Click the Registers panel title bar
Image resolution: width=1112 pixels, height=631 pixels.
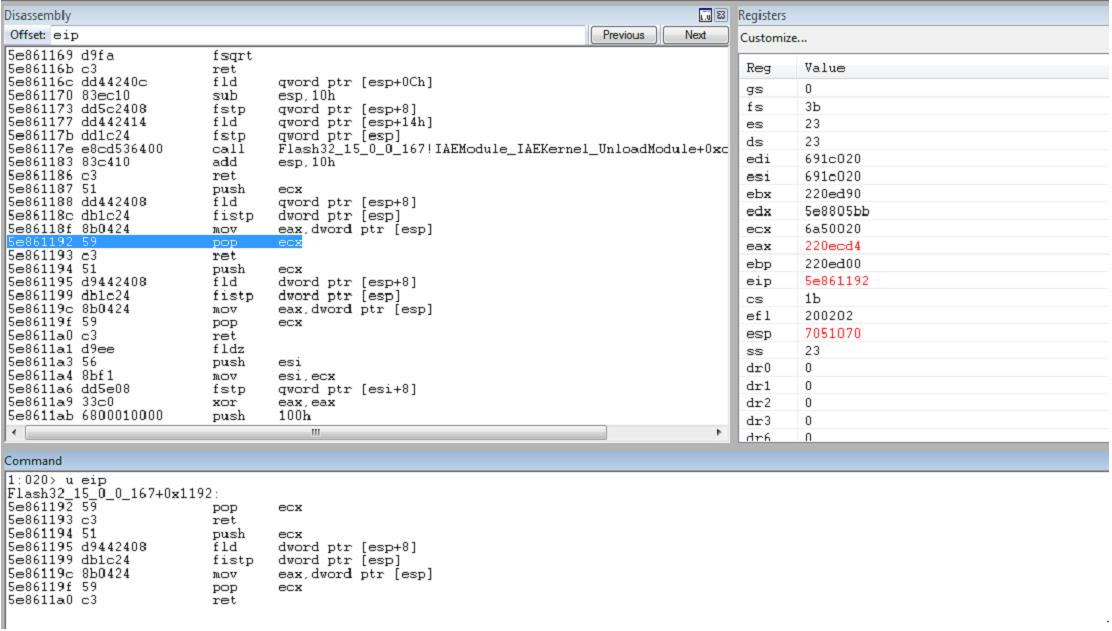coord(923,16)
